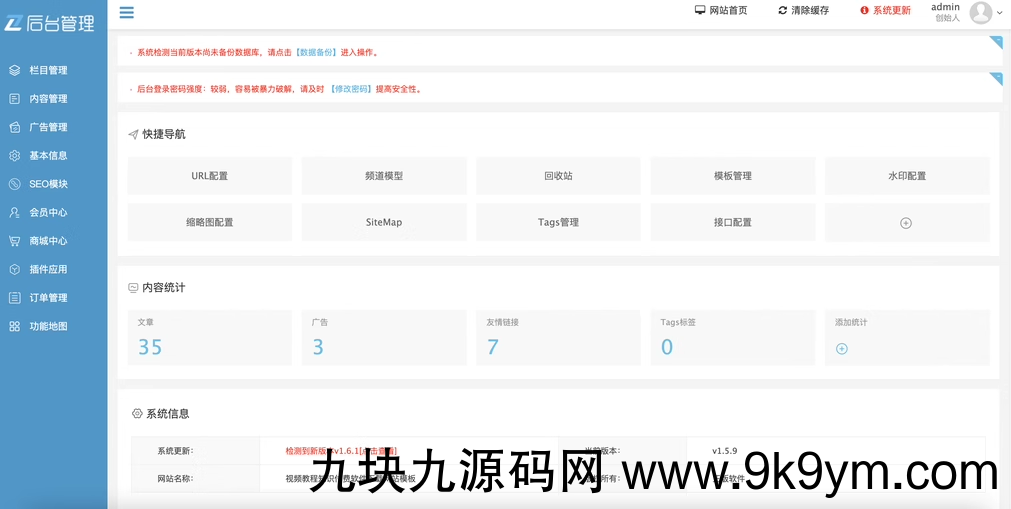Click the 网站名称: label in the table
Viewport: 1011px width, 509px height.
point(175,479)
